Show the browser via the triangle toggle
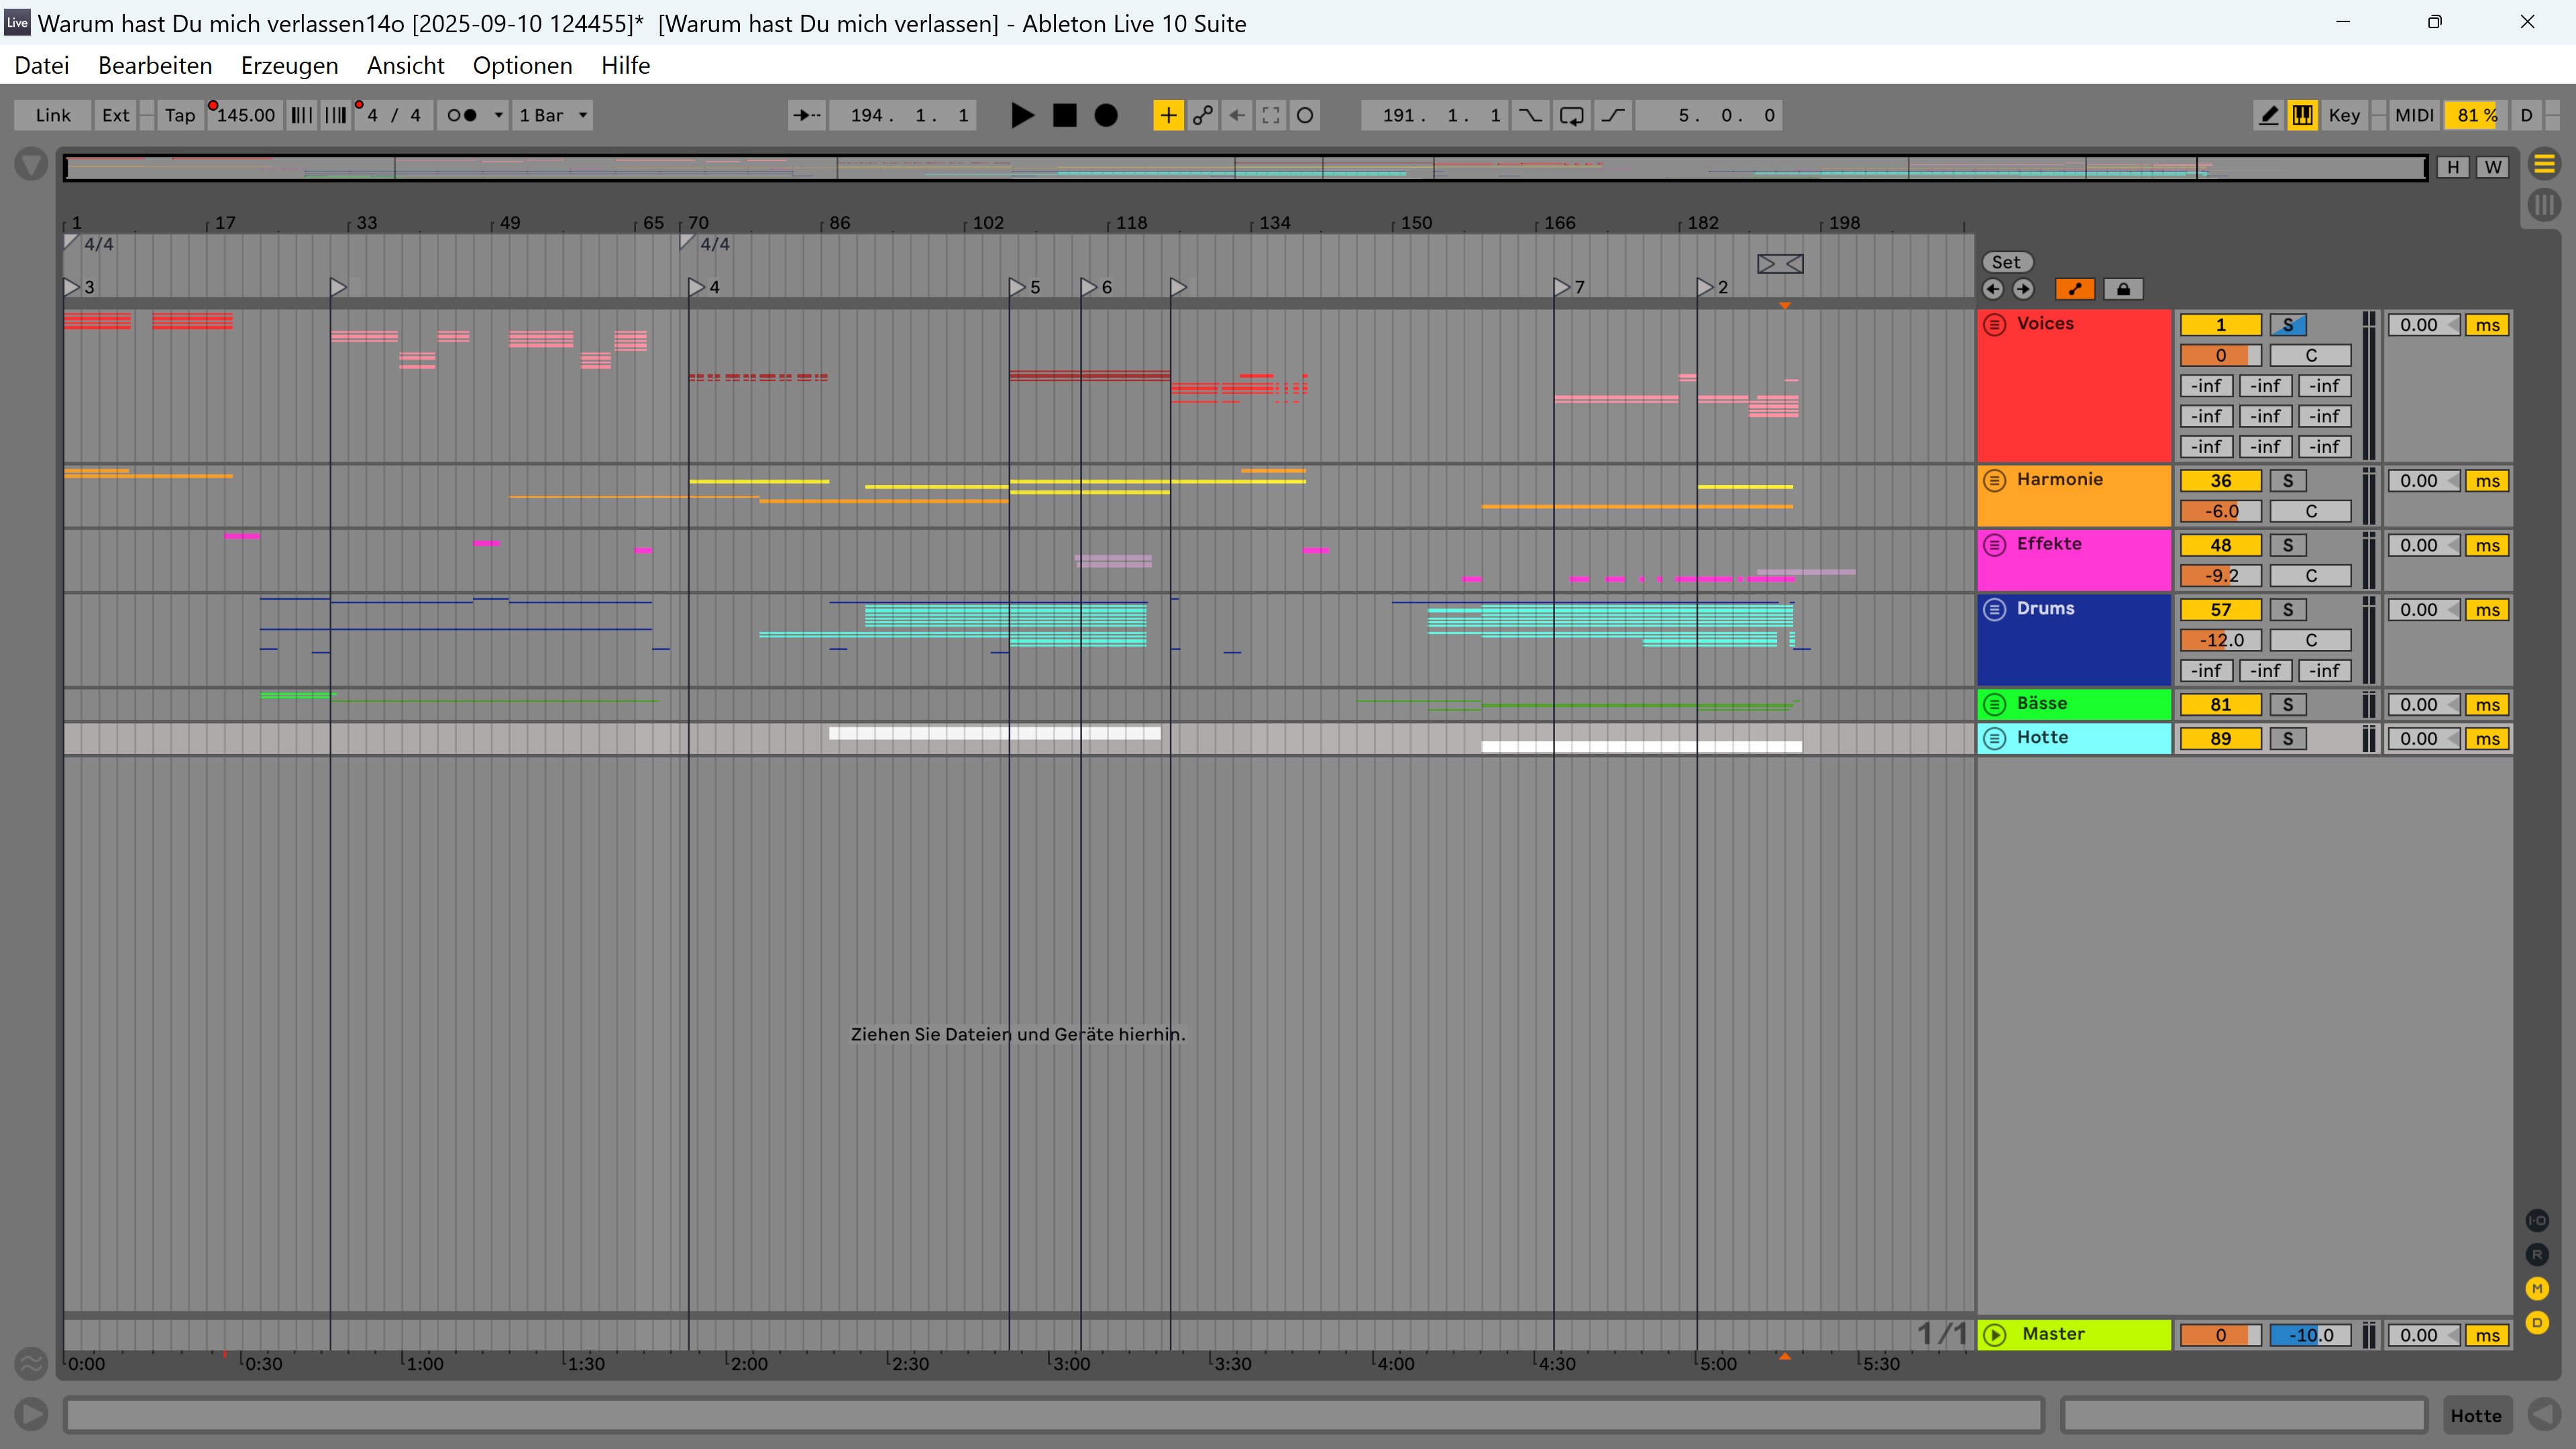2576x1449 pixels. click(31, 164)
